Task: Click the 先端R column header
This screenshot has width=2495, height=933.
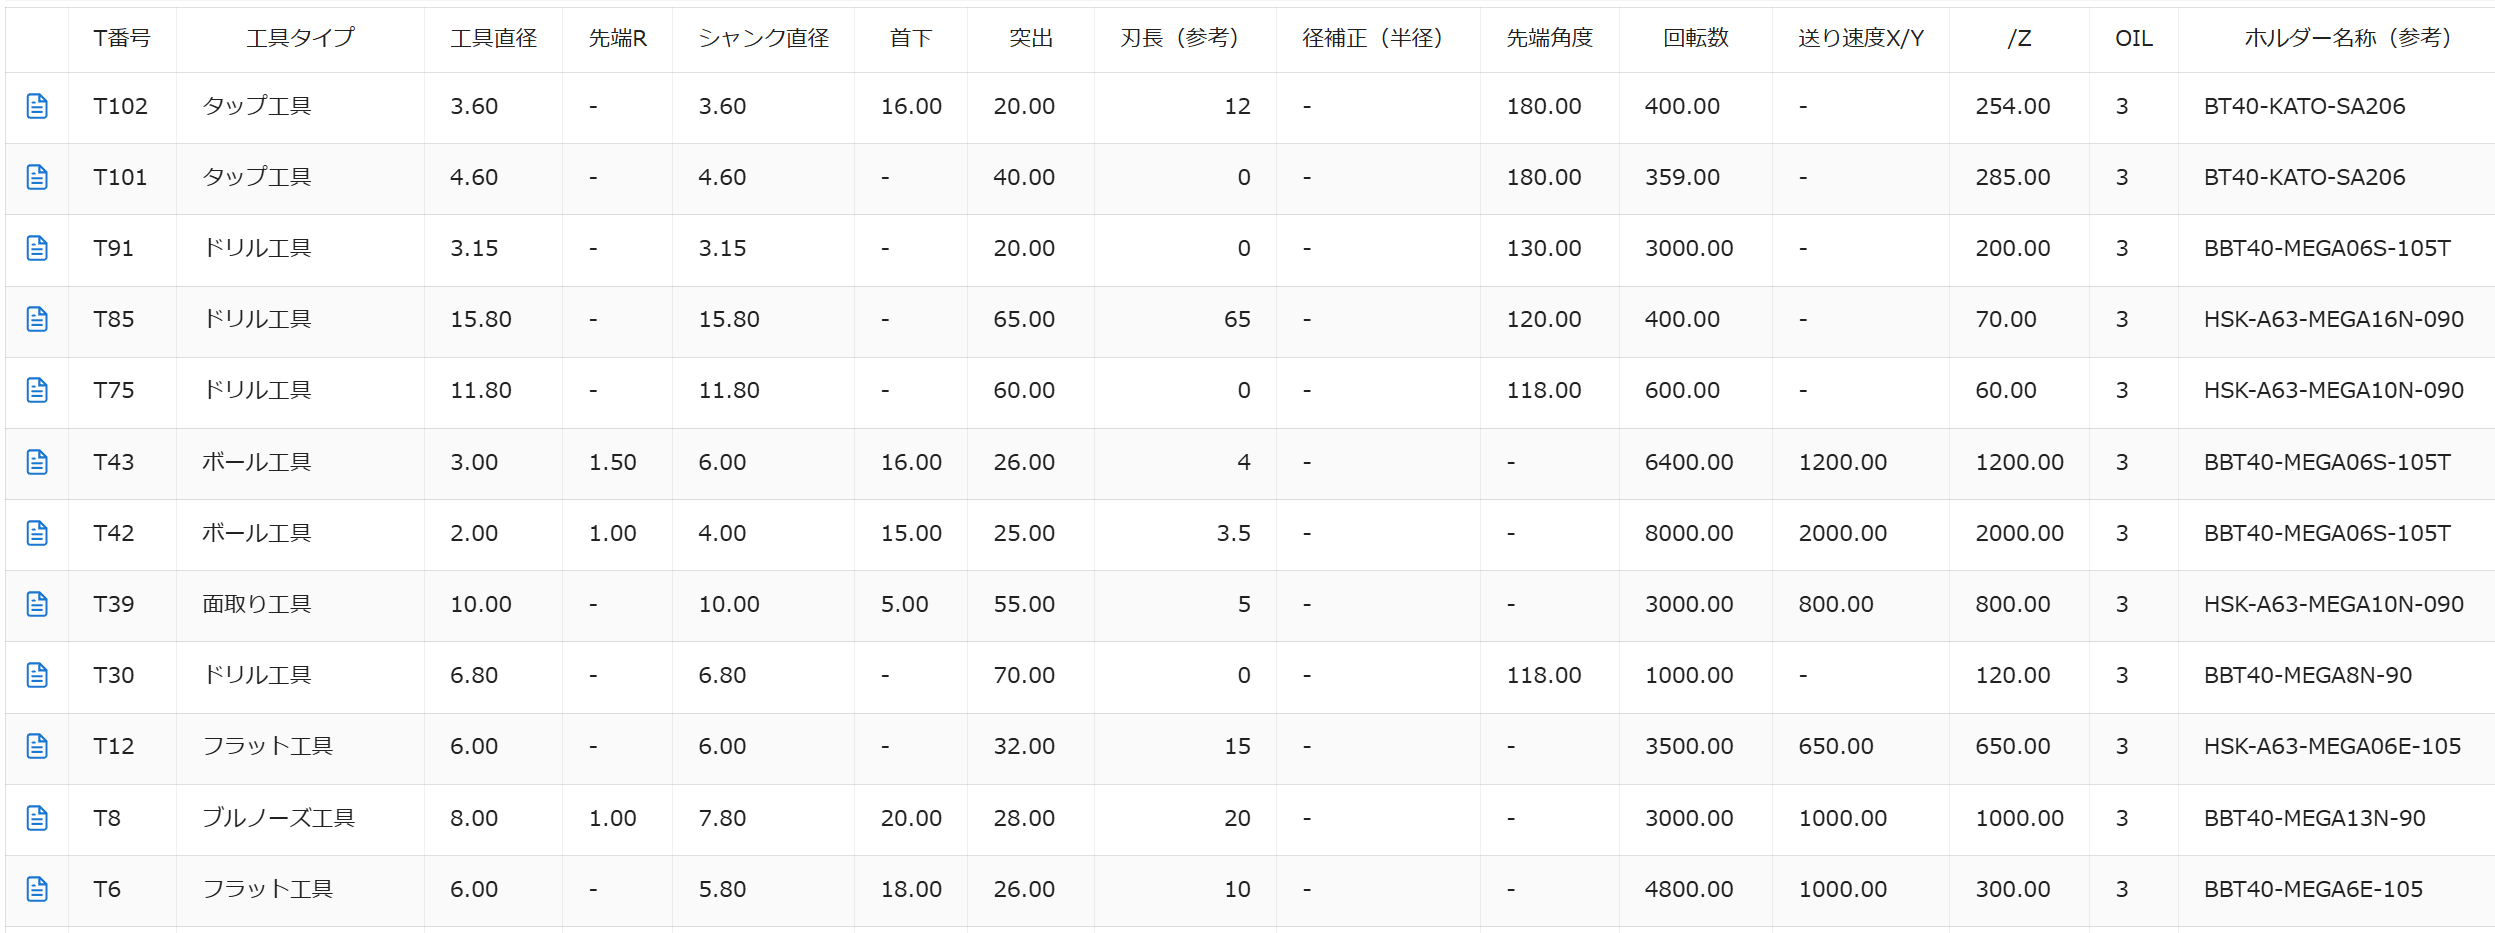Action: click(x=617, y=38)
